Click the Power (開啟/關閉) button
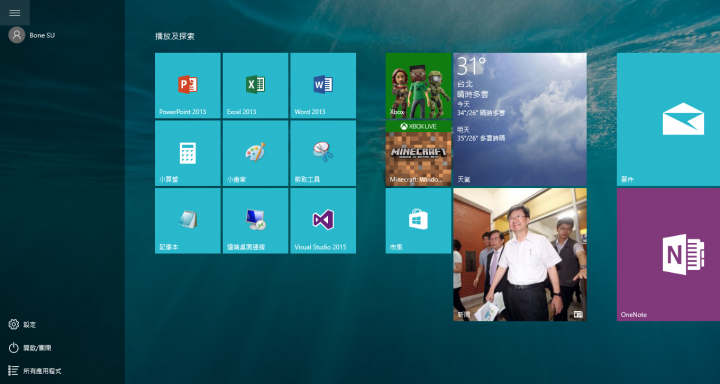 pyautogui.click(x=30, y=348)
